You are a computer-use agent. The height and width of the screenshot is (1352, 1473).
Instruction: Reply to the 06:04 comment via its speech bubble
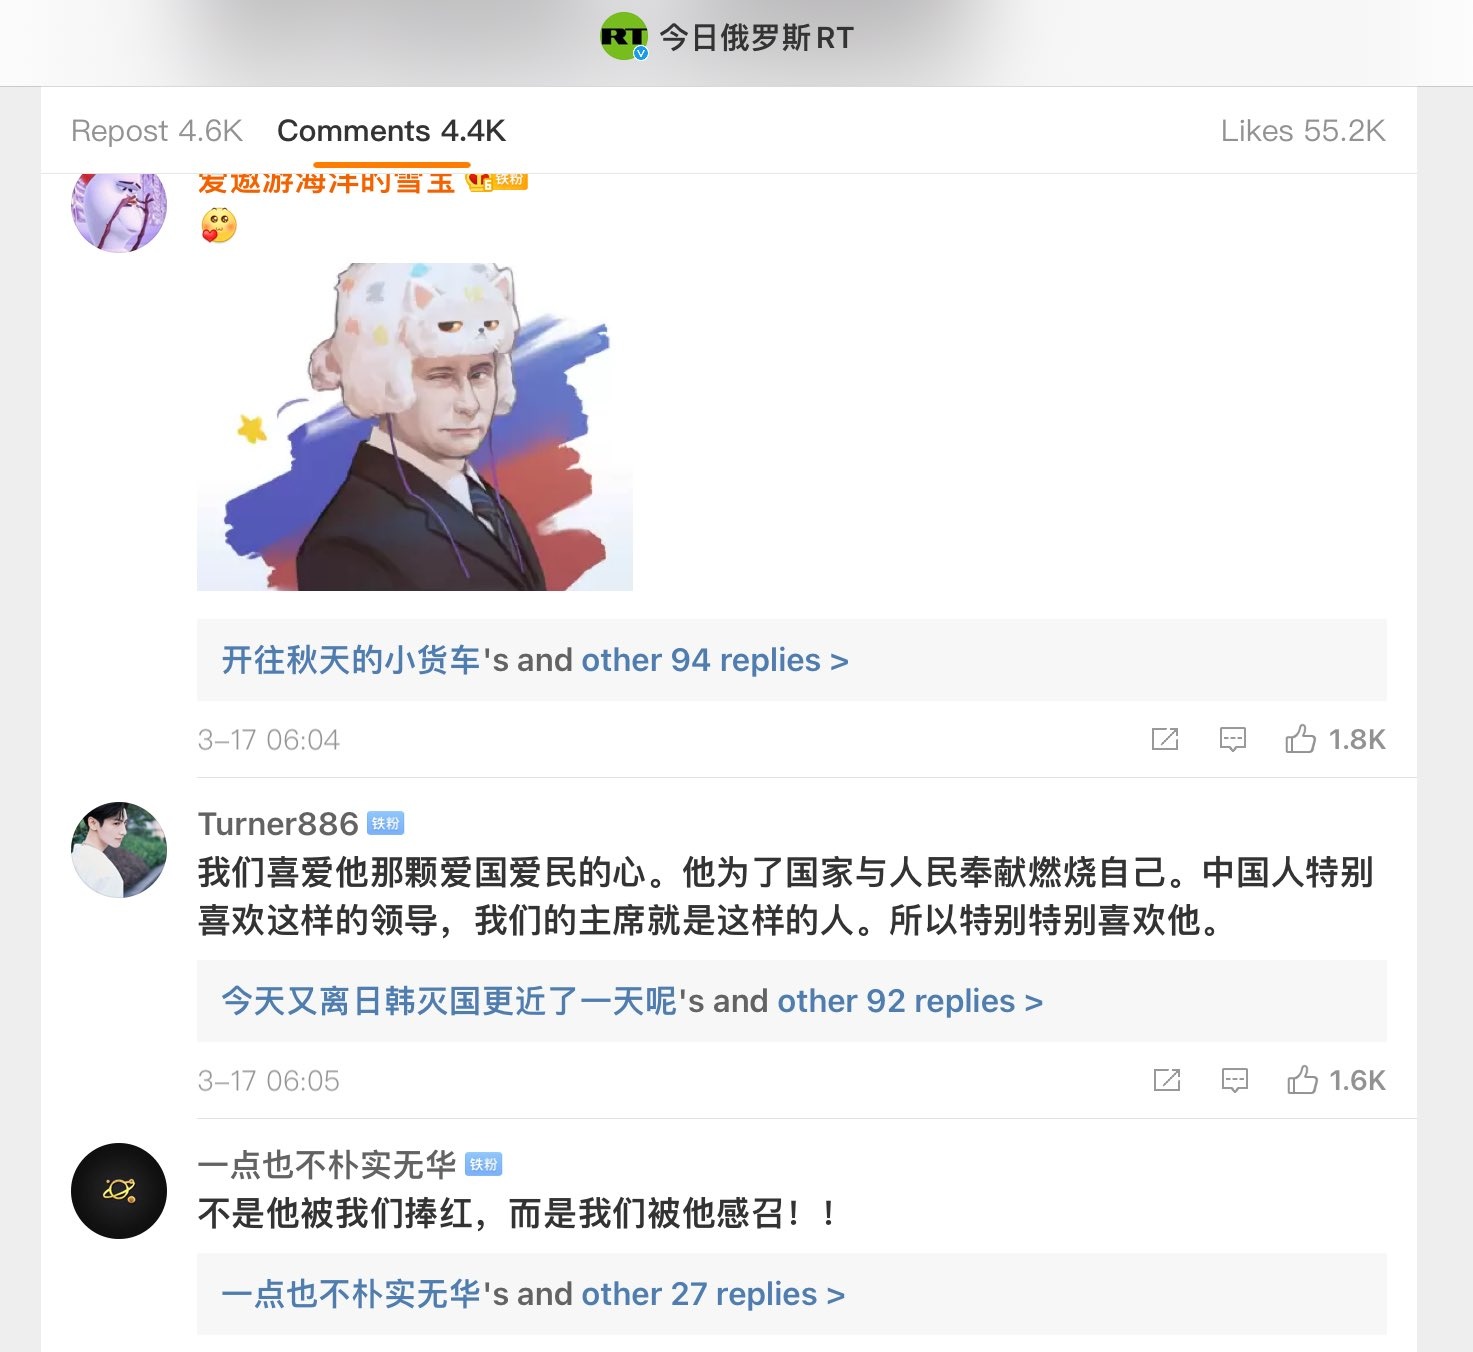point(1233,740)
